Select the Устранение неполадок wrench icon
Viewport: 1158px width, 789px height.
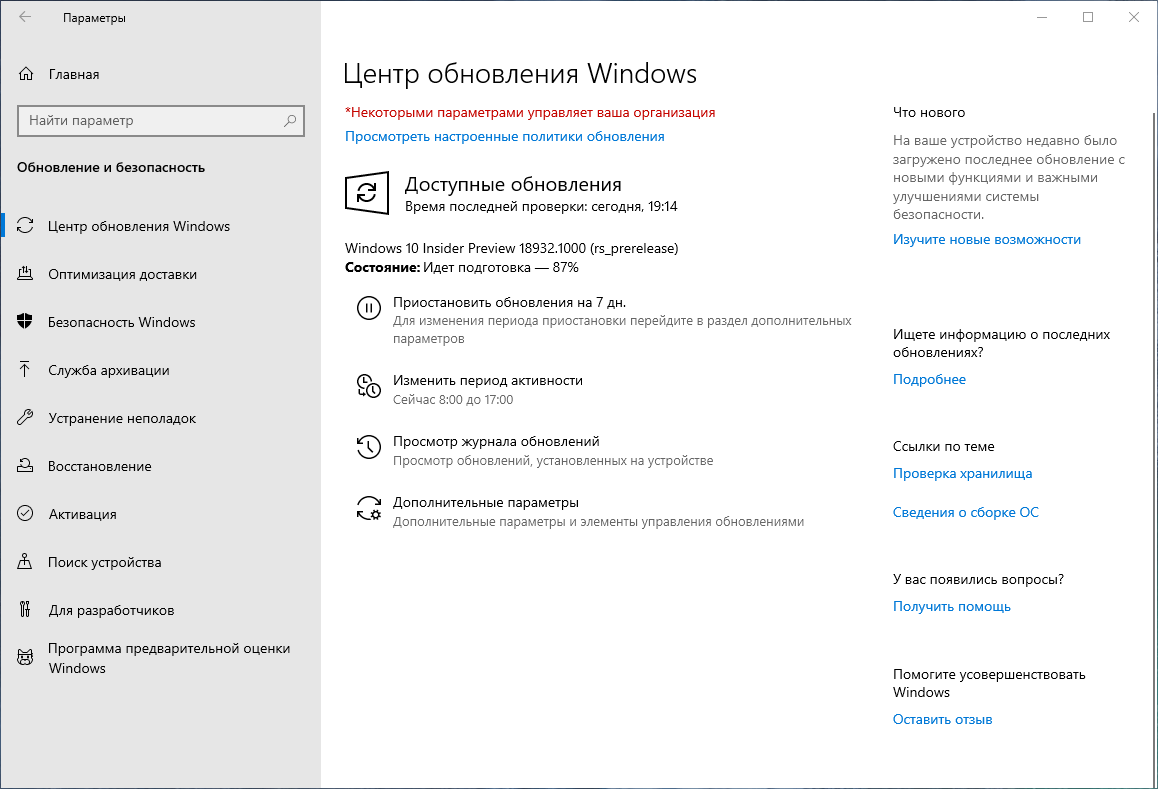coord(25,417)
